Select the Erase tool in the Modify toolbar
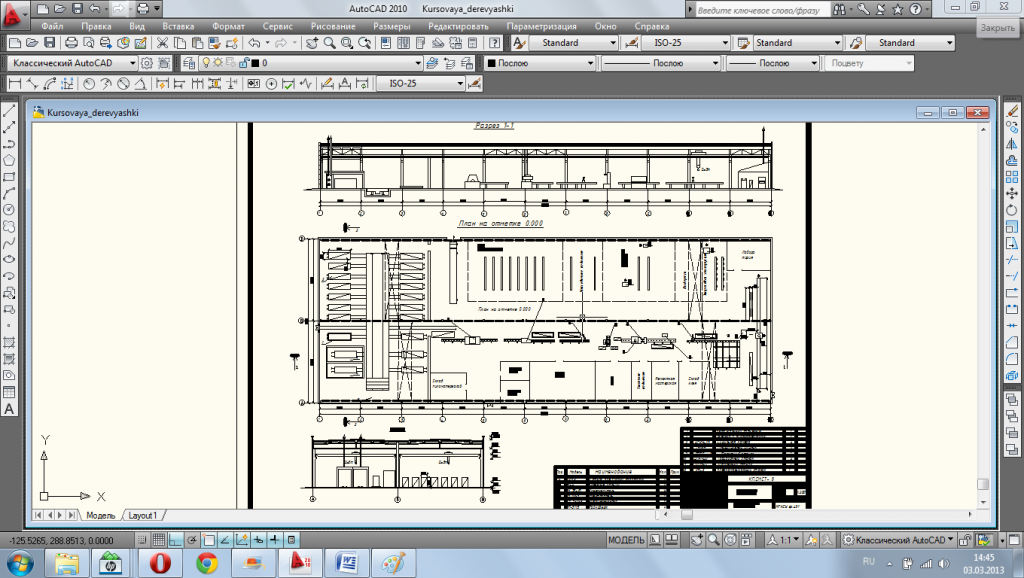This screenshot has height=578, width=1024. (1012, 111)
